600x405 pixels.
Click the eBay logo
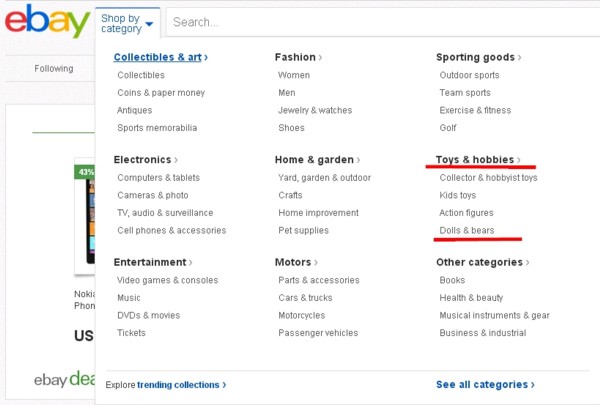click(x=46, y=21)
